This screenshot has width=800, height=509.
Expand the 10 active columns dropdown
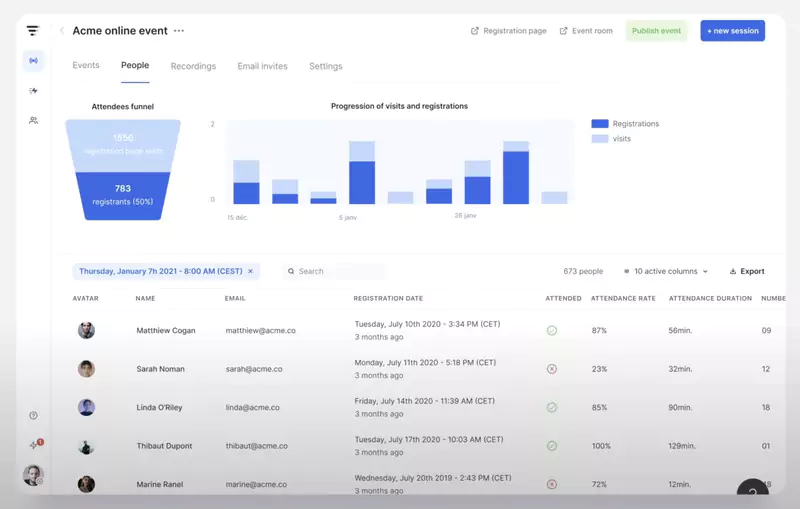(x=666, y=271)
